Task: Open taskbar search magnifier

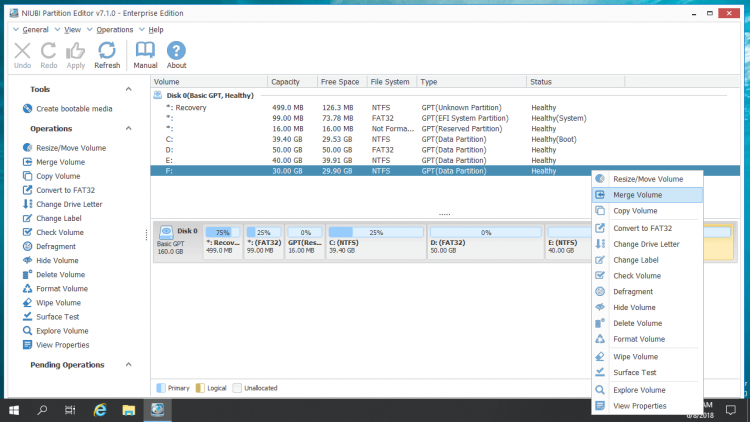Action: [x=42, y=410]
